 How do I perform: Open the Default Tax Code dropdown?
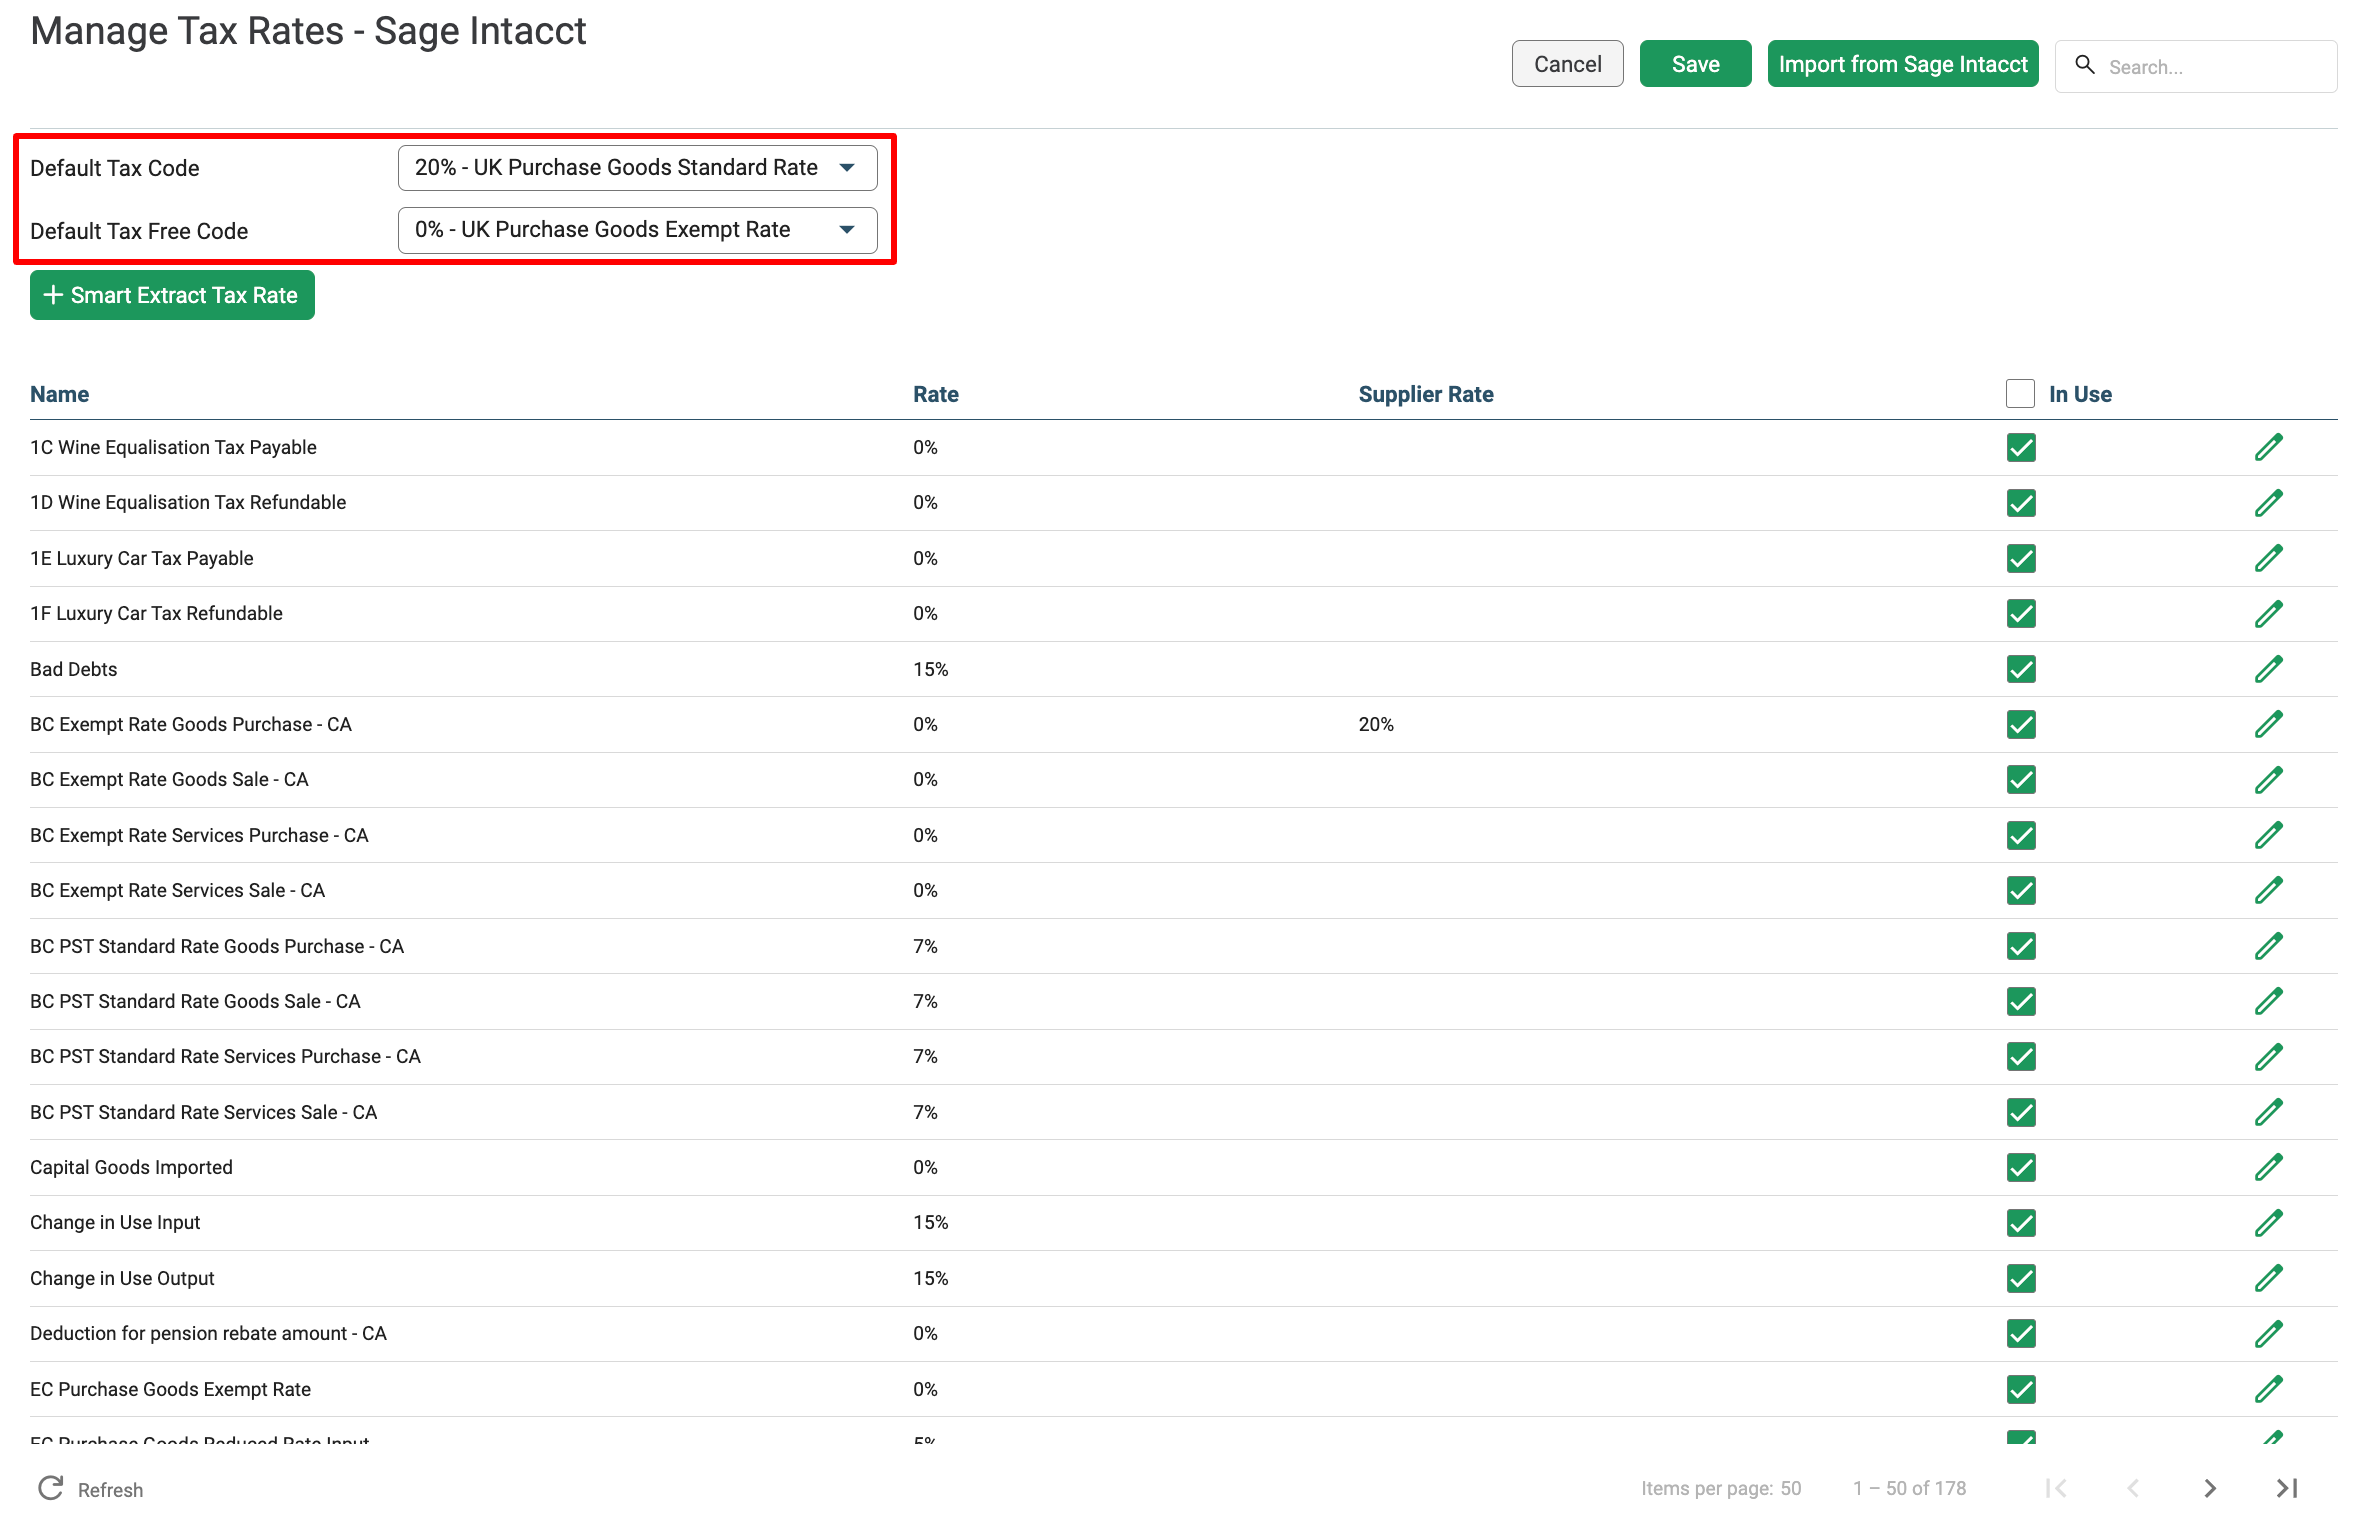637,167
